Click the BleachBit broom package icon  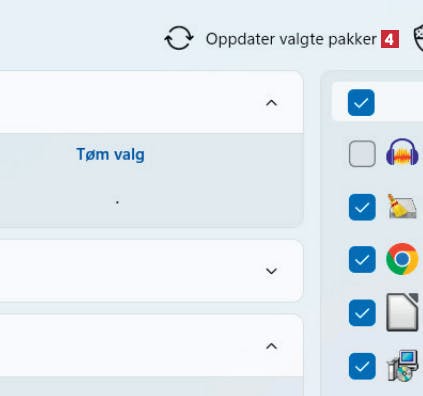click(402, 207)
